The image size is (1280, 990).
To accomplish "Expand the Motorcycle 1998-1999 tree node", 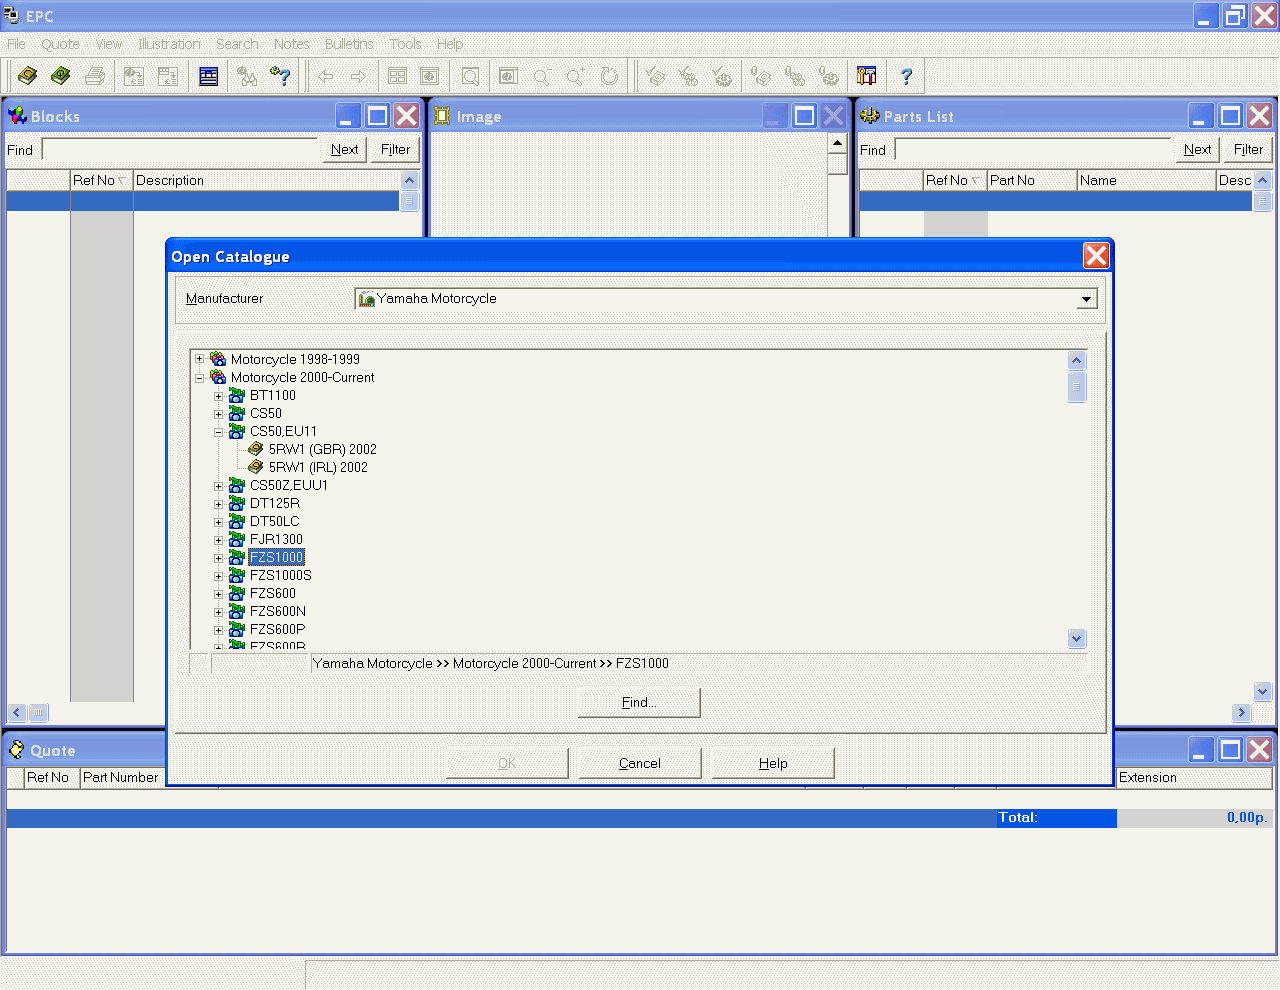I will [199, 359].
